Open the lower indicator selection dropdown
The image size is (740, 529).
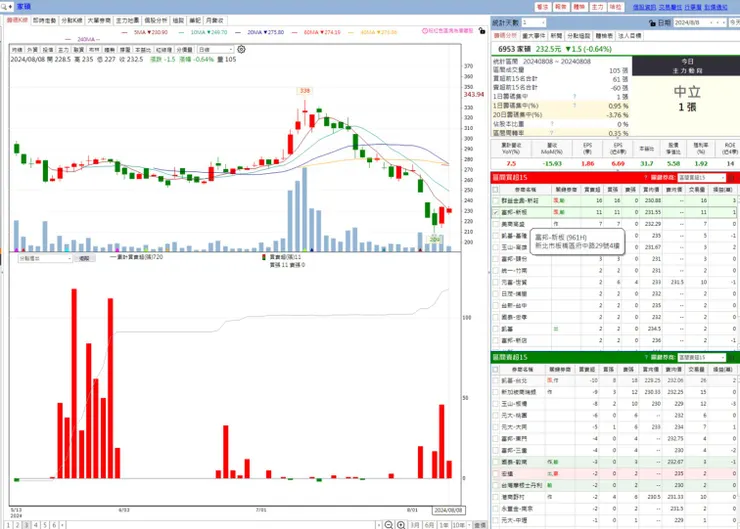click(x=45, y=258)
